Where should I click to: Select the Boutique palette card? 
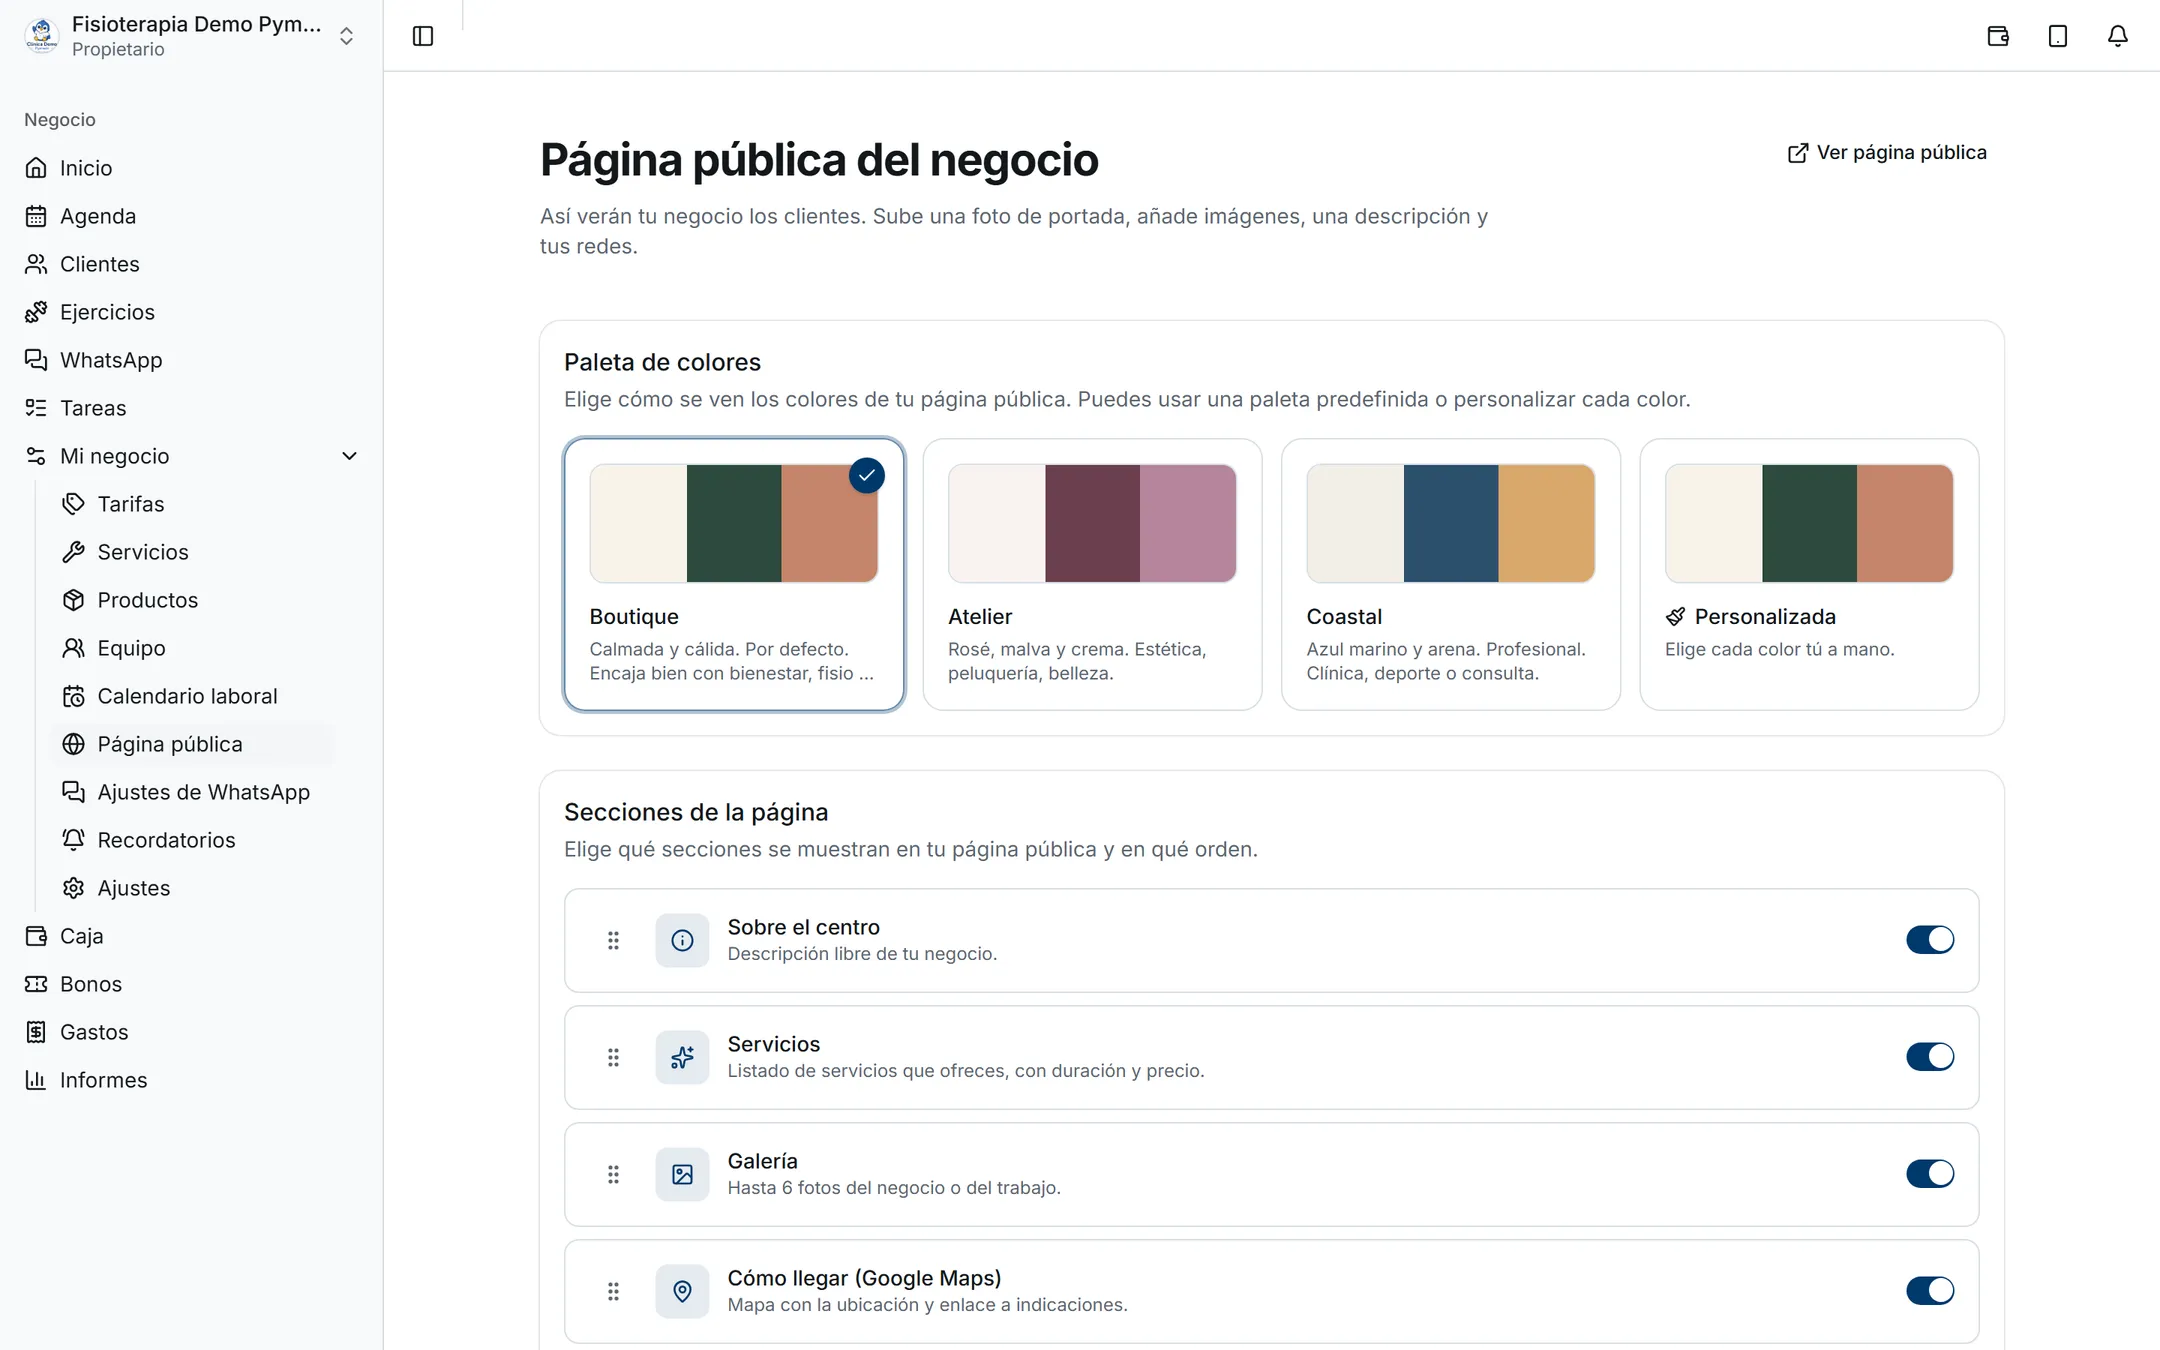pos(734,575)
